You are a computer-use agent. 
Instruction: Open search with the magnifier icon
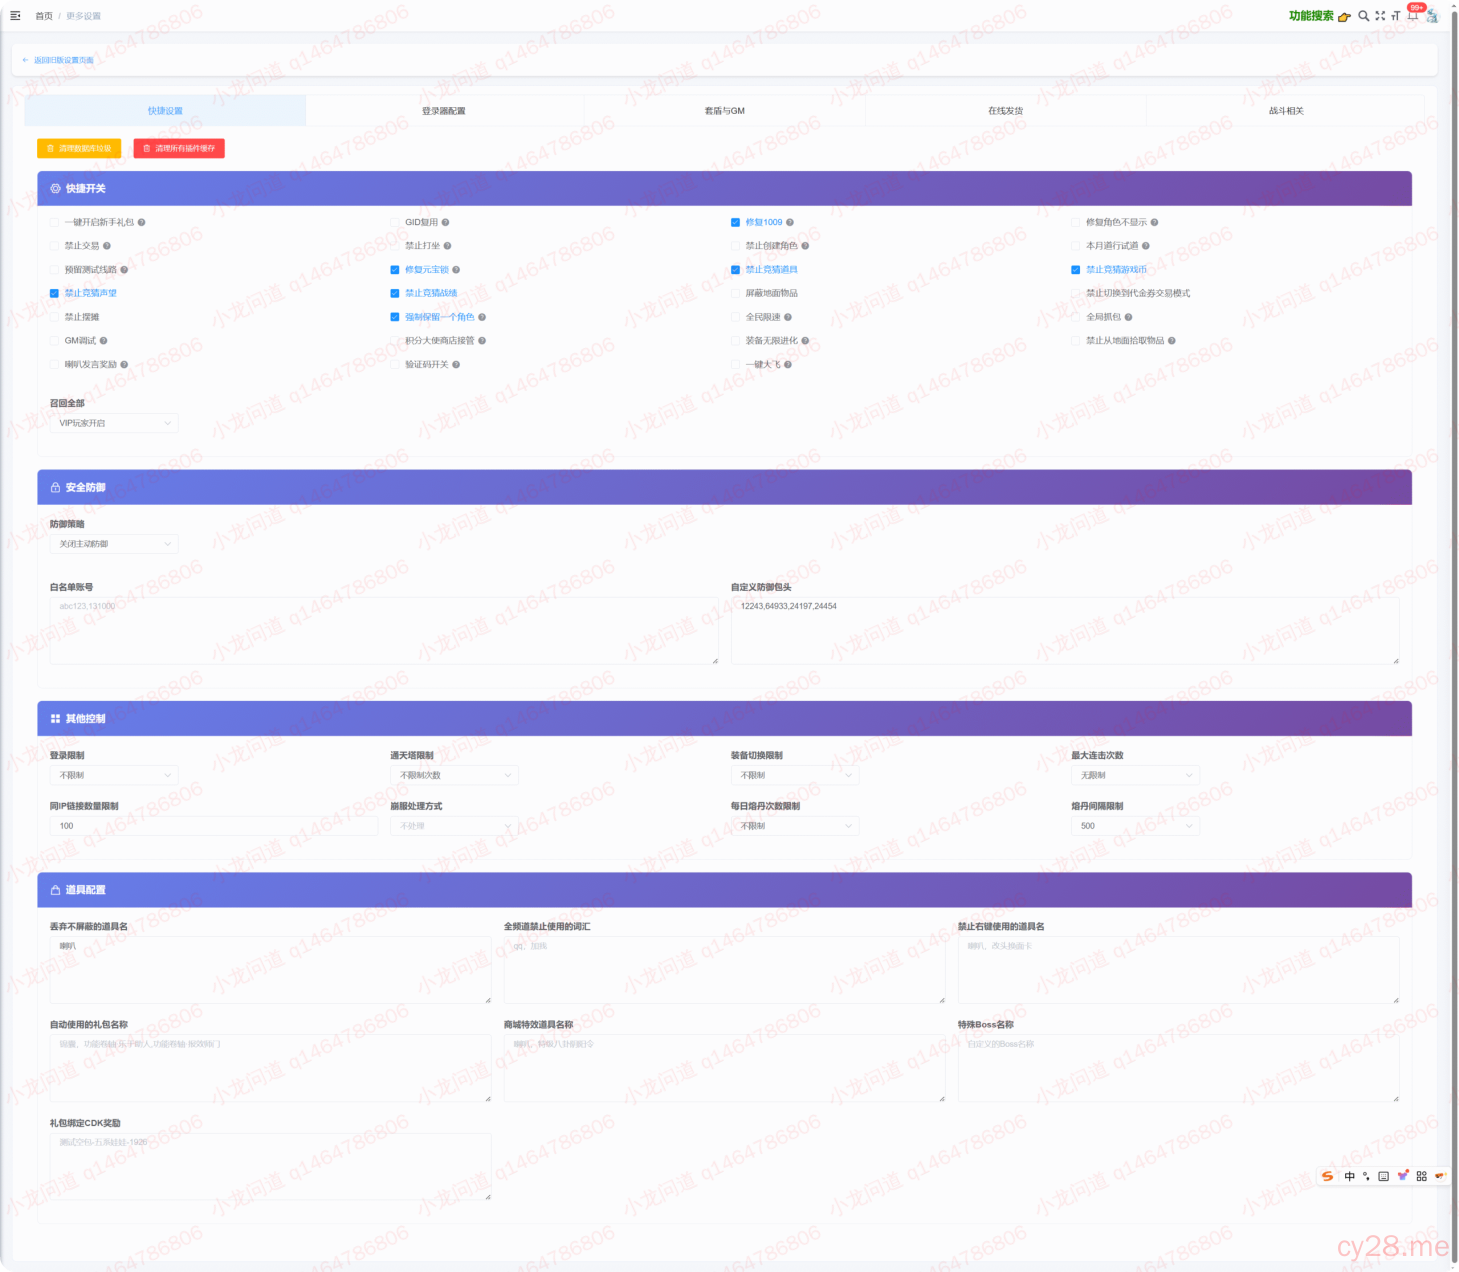[x=1363, y=16]
